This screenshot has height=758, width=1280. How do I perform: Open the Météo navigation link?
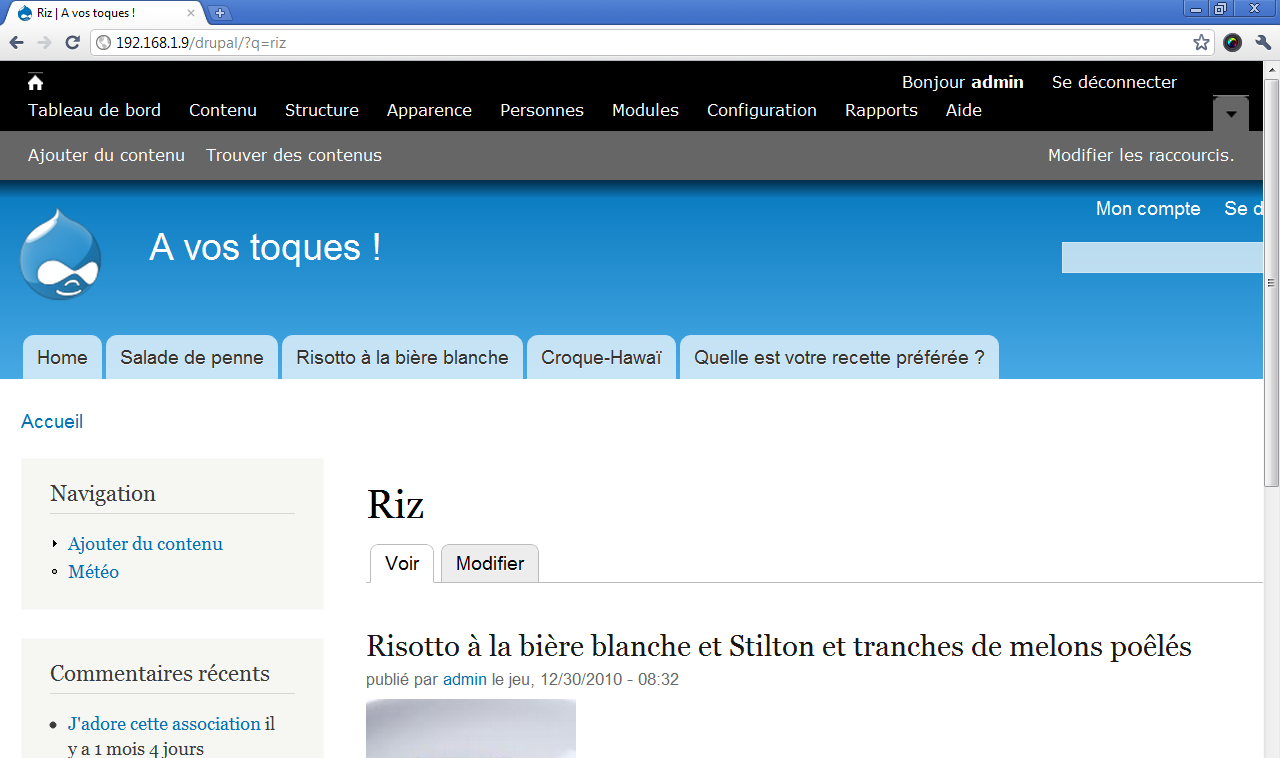point(93,572)
